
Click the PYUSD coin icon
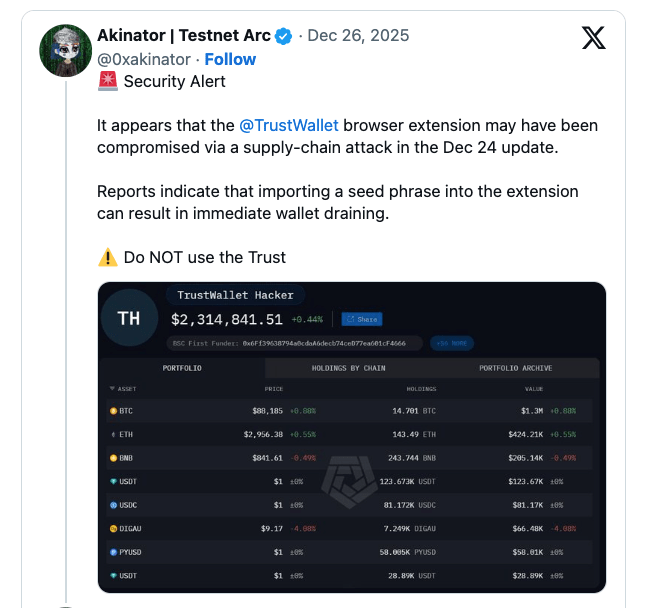pyautogui.click(x=114, y=552)
